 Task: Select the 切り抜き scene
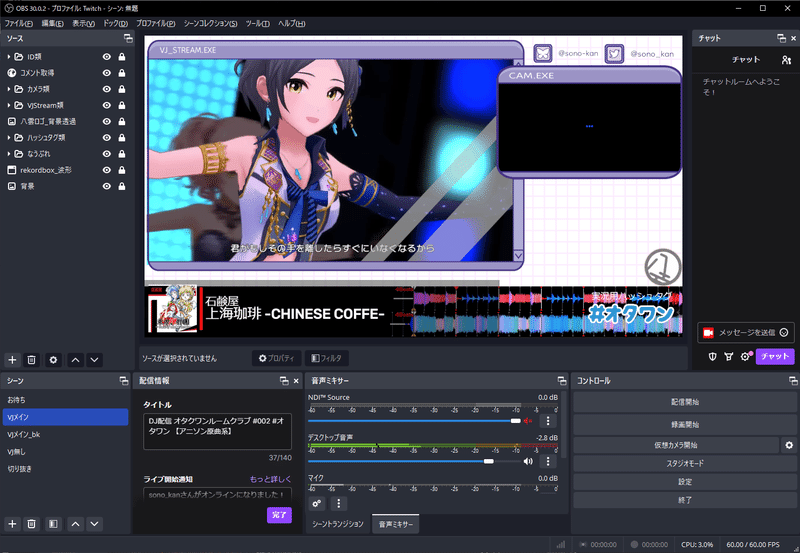click(65, 469)
